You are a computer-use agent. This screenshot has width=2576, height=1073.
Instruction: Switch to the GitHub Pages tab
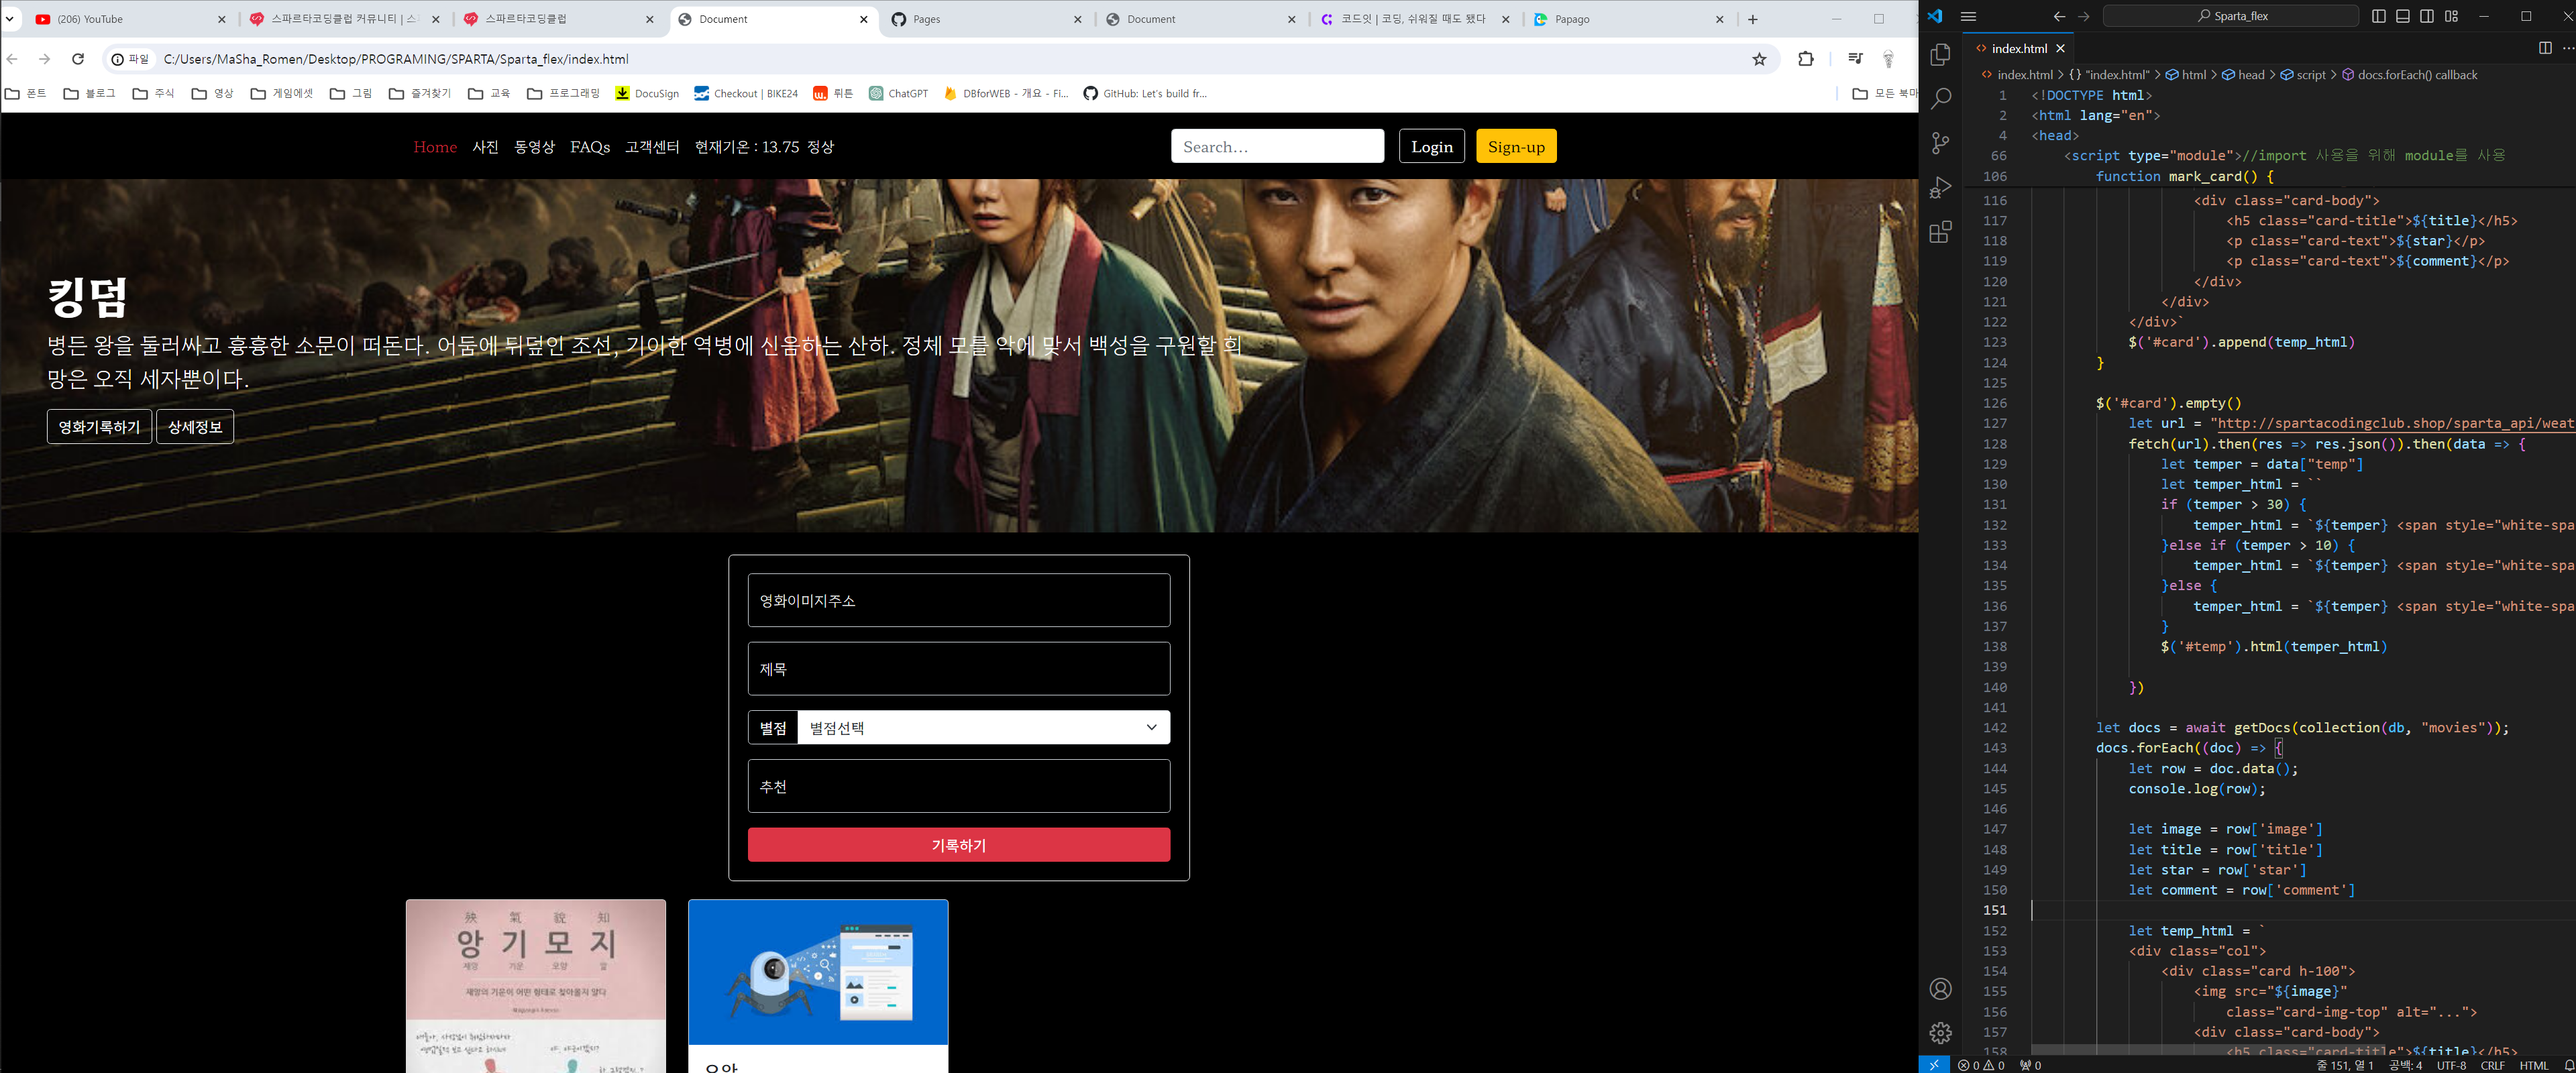(987, 19)
